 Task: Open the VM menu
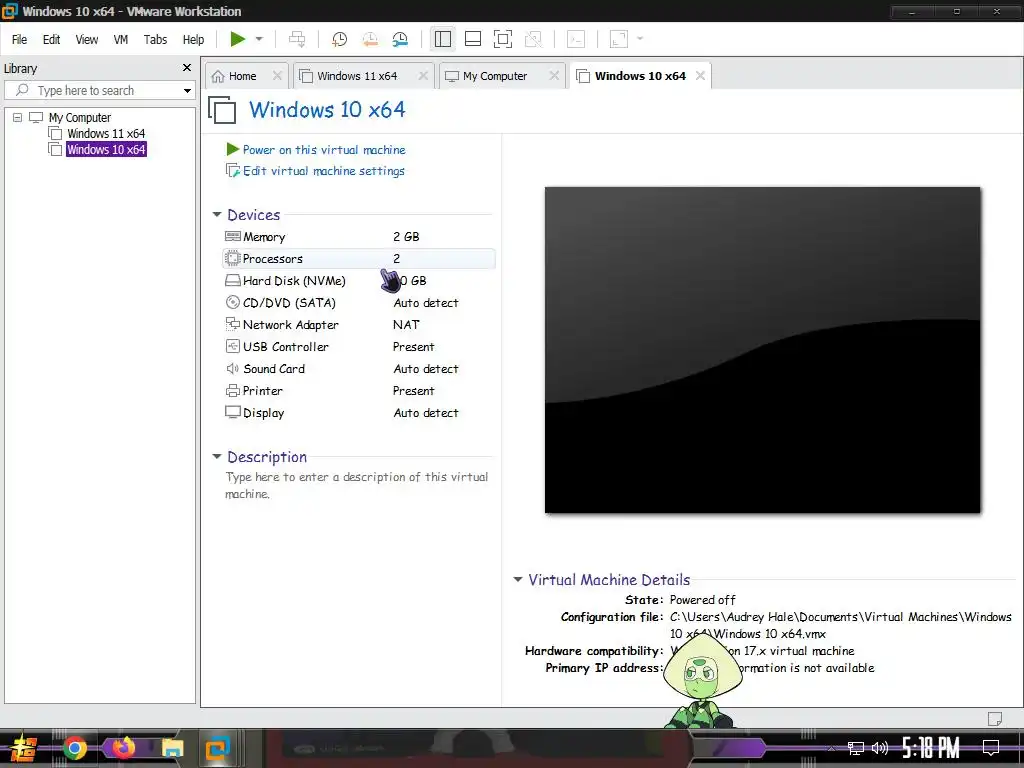121,40
